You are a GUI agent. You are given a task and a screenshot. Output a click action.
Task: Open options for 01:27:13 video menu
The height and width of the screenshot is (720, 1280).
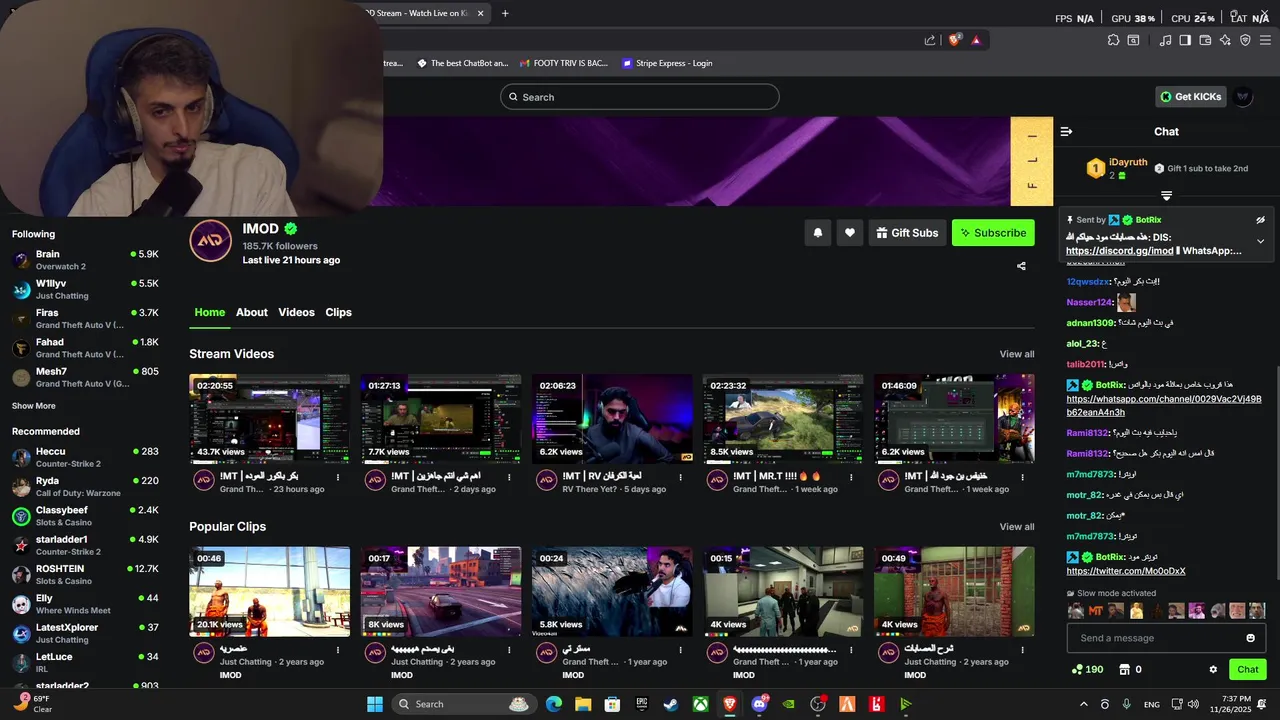(509, 478)
